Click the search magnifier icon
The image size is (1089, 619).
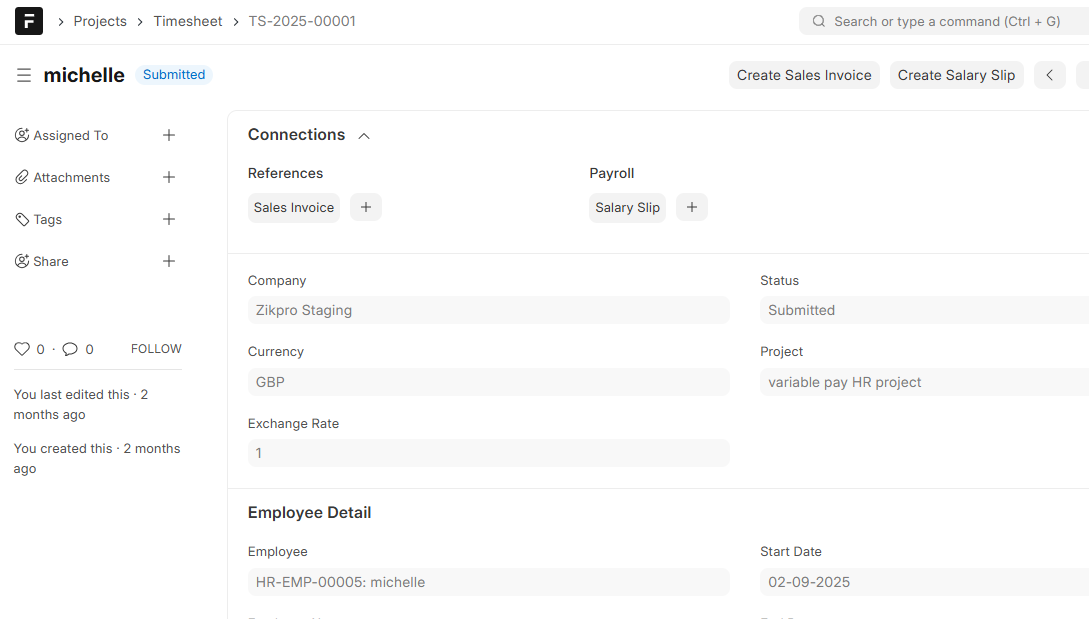coord(819,22)
